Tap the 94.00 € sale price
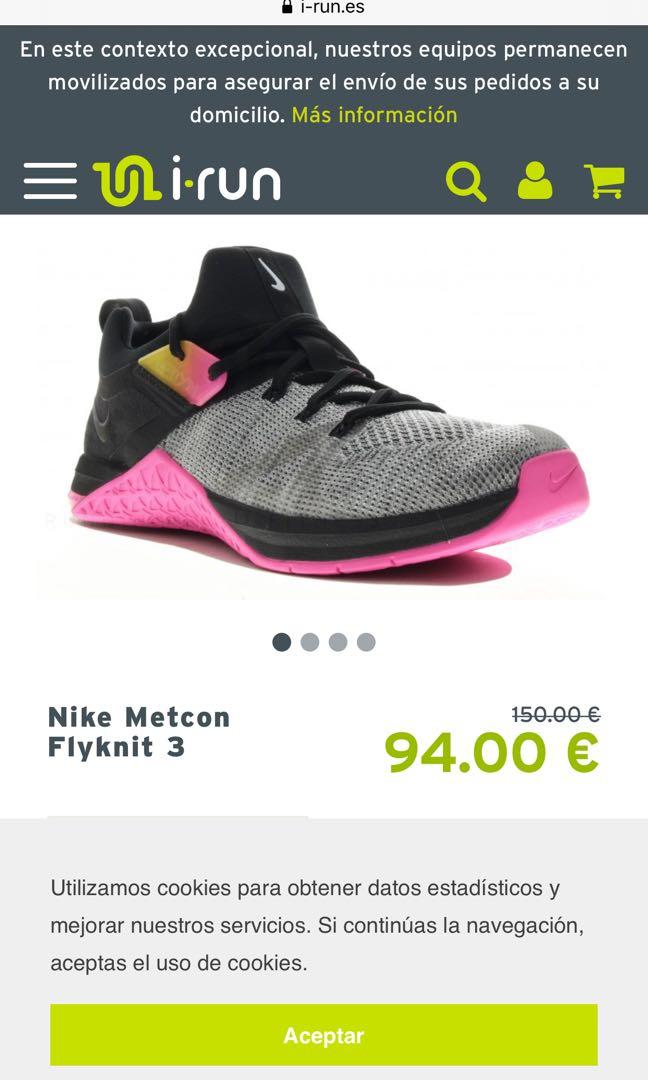The height and width of the screenshot is (1080, 648). coord(492,752)
